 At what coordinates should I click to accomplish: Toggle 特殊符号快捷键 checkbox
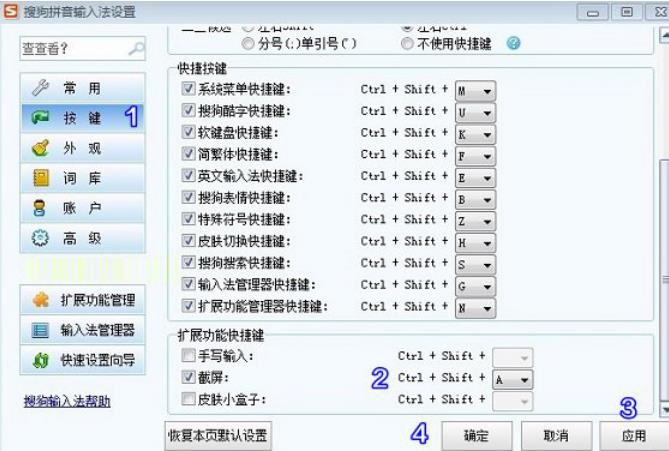tap(188, 219)
